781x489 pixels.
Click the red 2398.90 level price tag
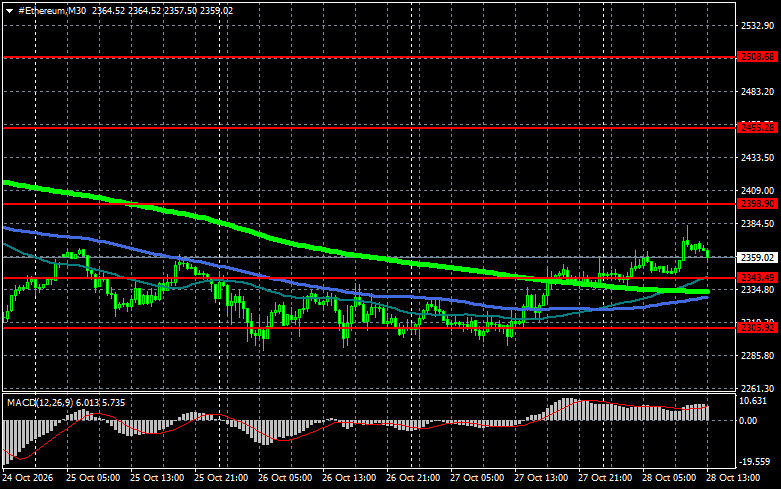click(758, 204)
